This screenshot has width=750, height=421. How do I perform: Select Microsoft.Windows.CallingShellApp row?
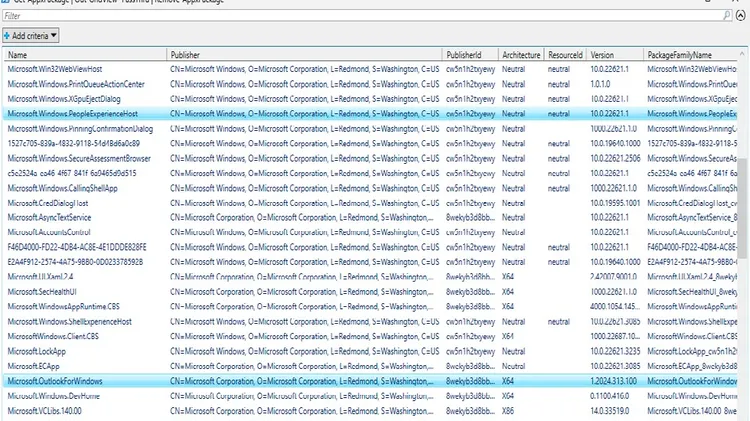pyautogui.click(x=371, y=188)
